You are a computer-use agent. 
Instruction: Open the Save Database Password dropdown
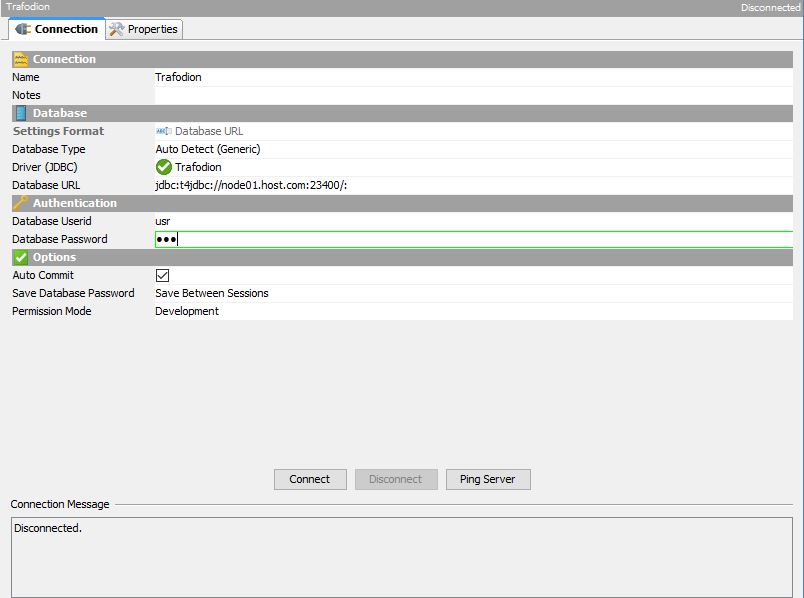470,293
